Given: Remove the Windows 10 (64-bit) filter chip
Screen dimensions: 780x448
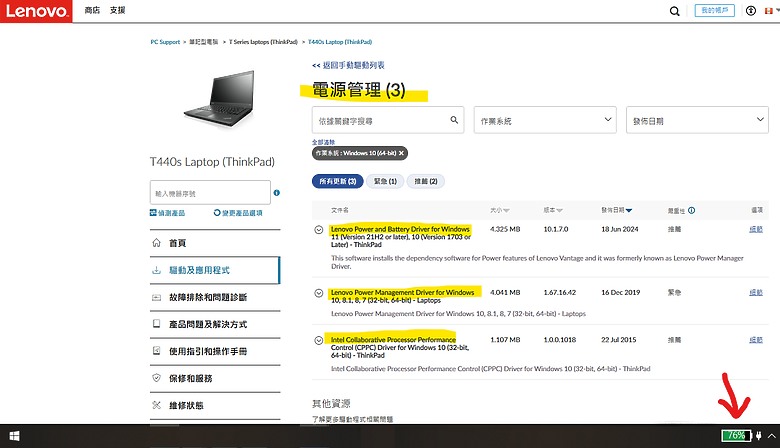Looking at the screenshot, I should coord(401,153).
